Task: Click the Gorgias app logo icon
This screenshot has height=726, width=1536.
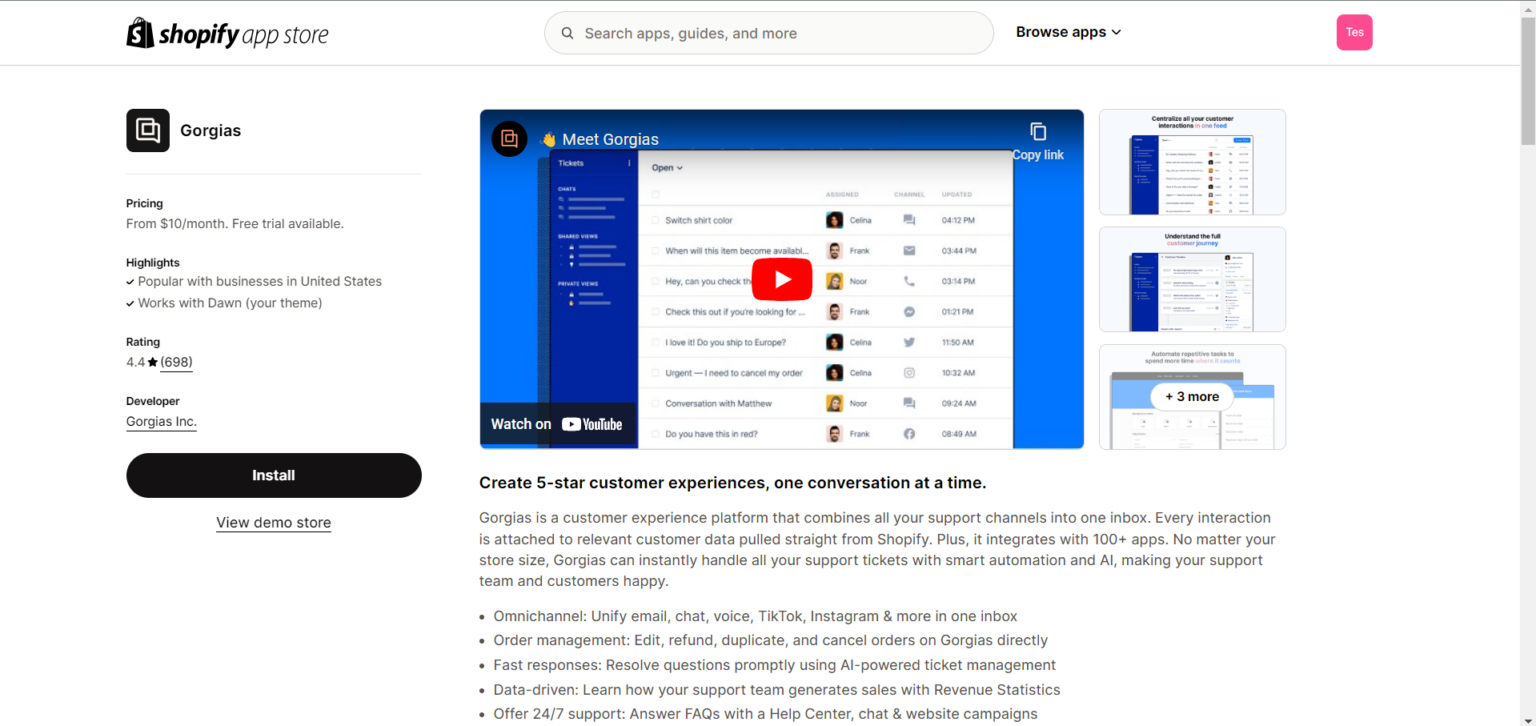Action: pos(147,130)
